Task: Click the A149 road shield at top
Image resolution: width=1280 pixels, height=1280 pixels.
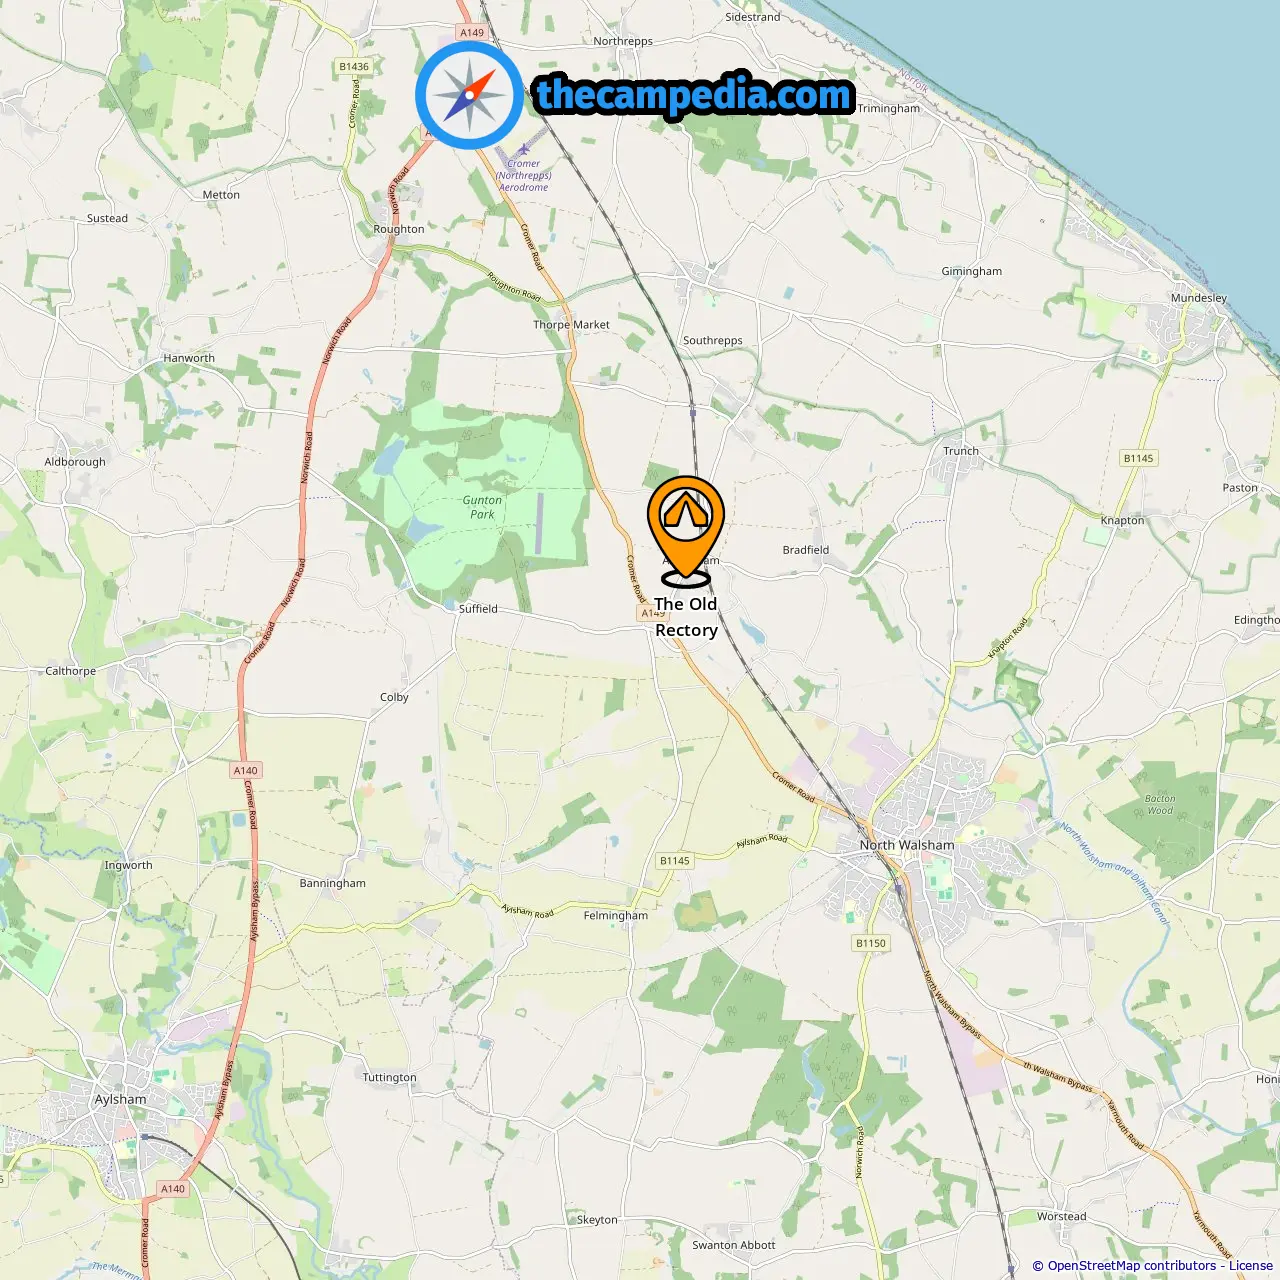Action: coord(472,33)
